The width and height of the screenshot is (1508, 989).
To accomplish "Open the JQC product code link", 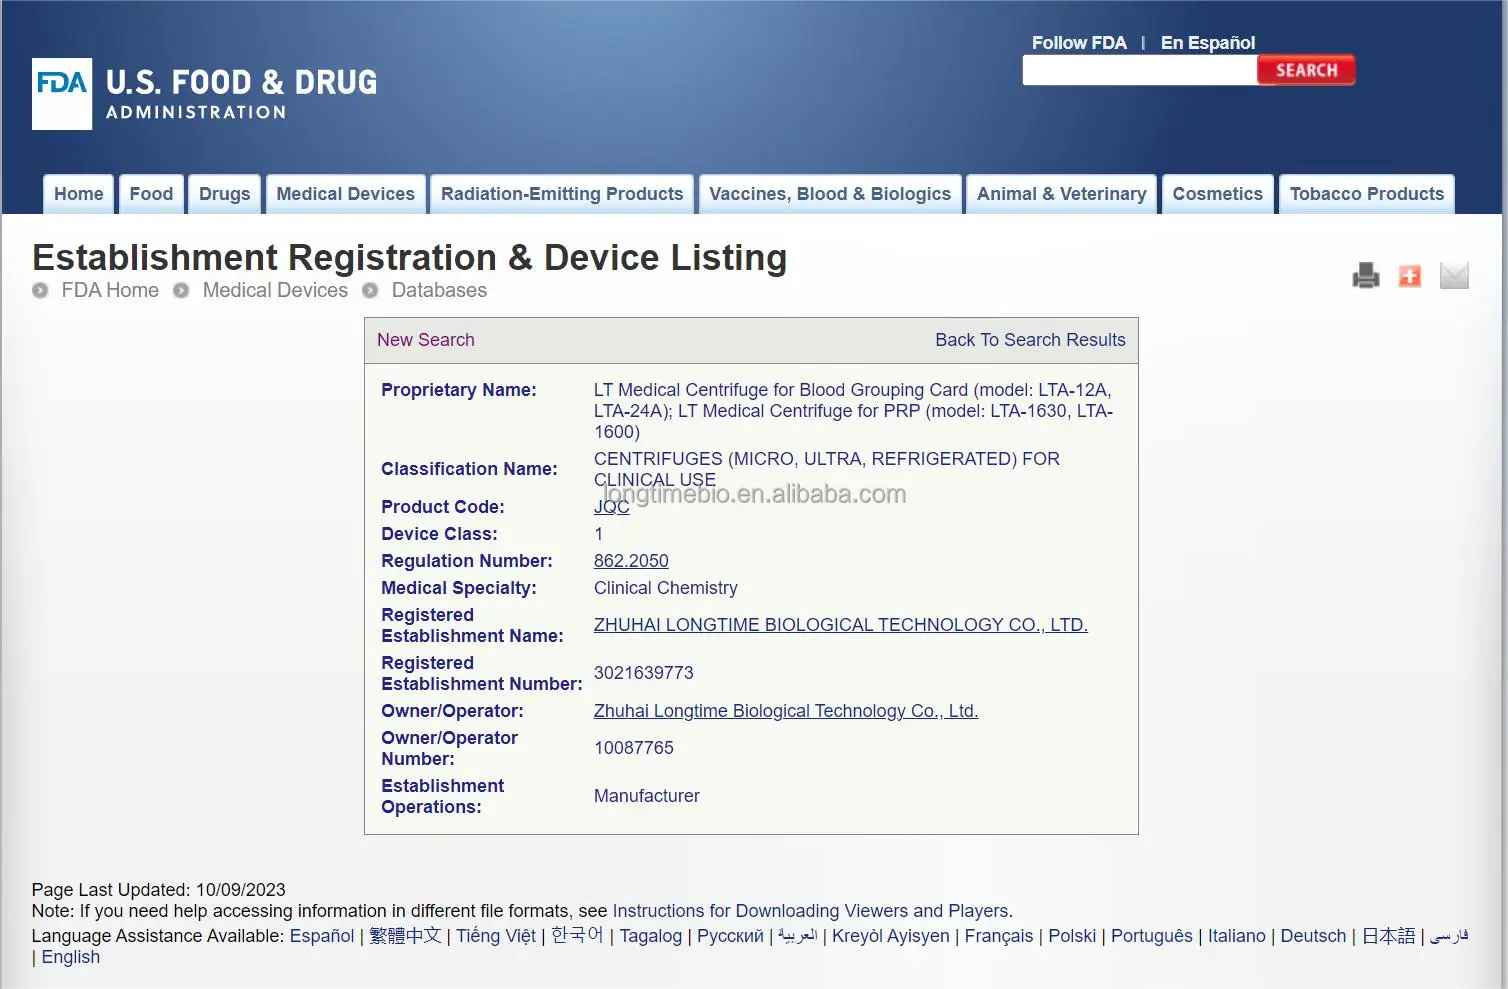I will coord(611,507).
